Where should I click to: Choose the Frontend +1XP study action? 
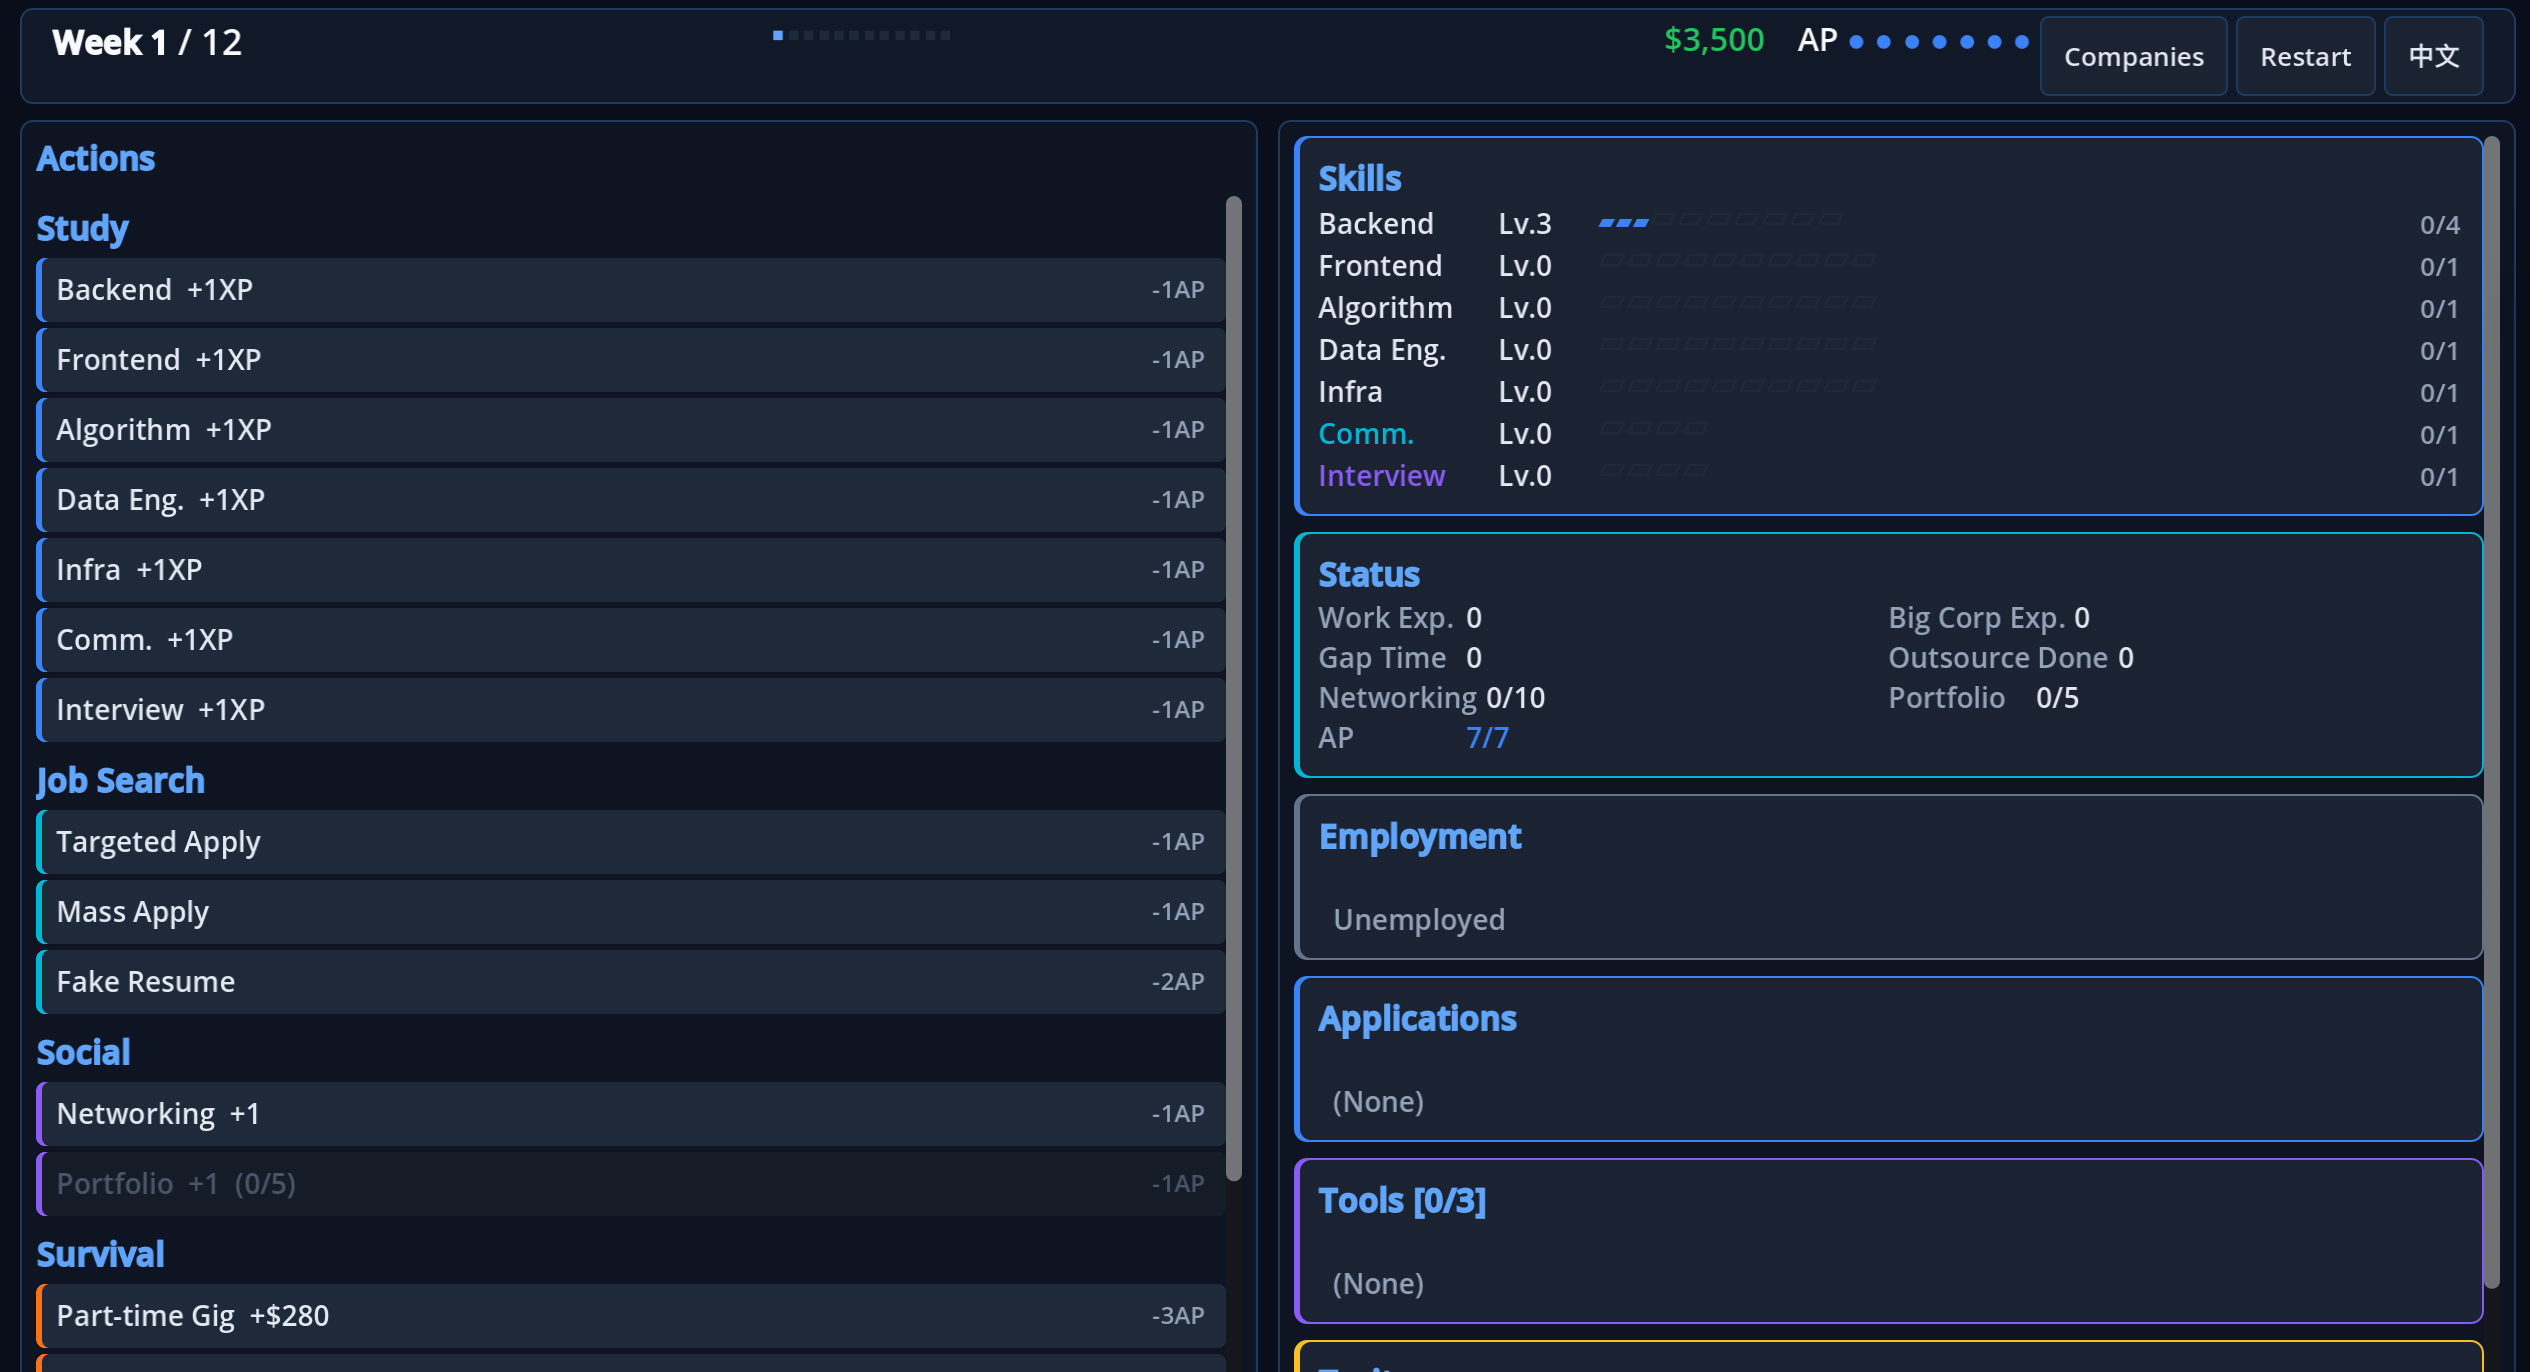click(x=630, y=360)
